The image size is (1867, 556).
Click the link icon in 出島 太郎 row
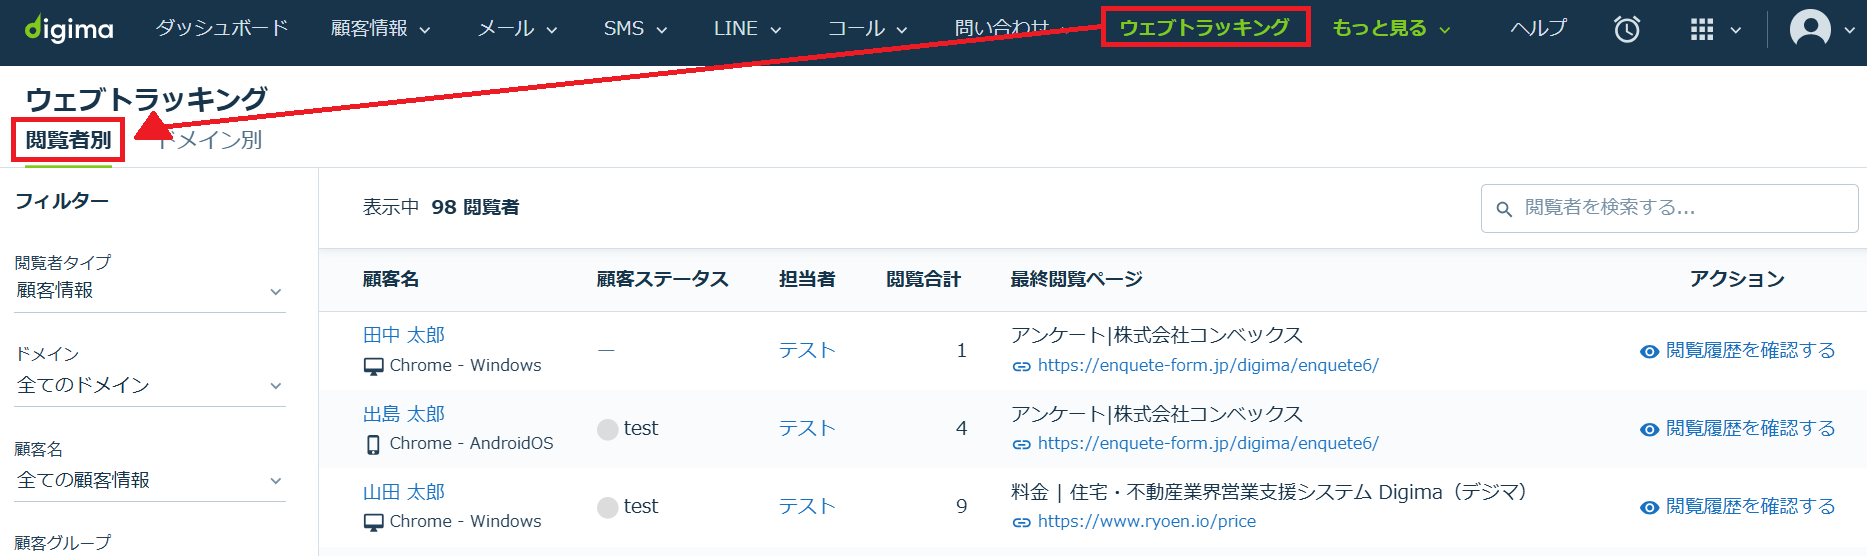(1021, 444)
